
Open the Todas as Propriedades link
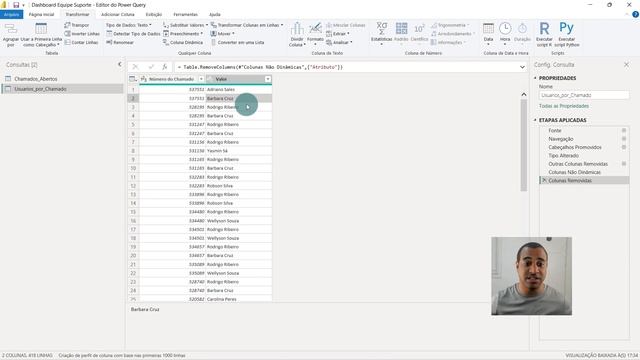564,106
